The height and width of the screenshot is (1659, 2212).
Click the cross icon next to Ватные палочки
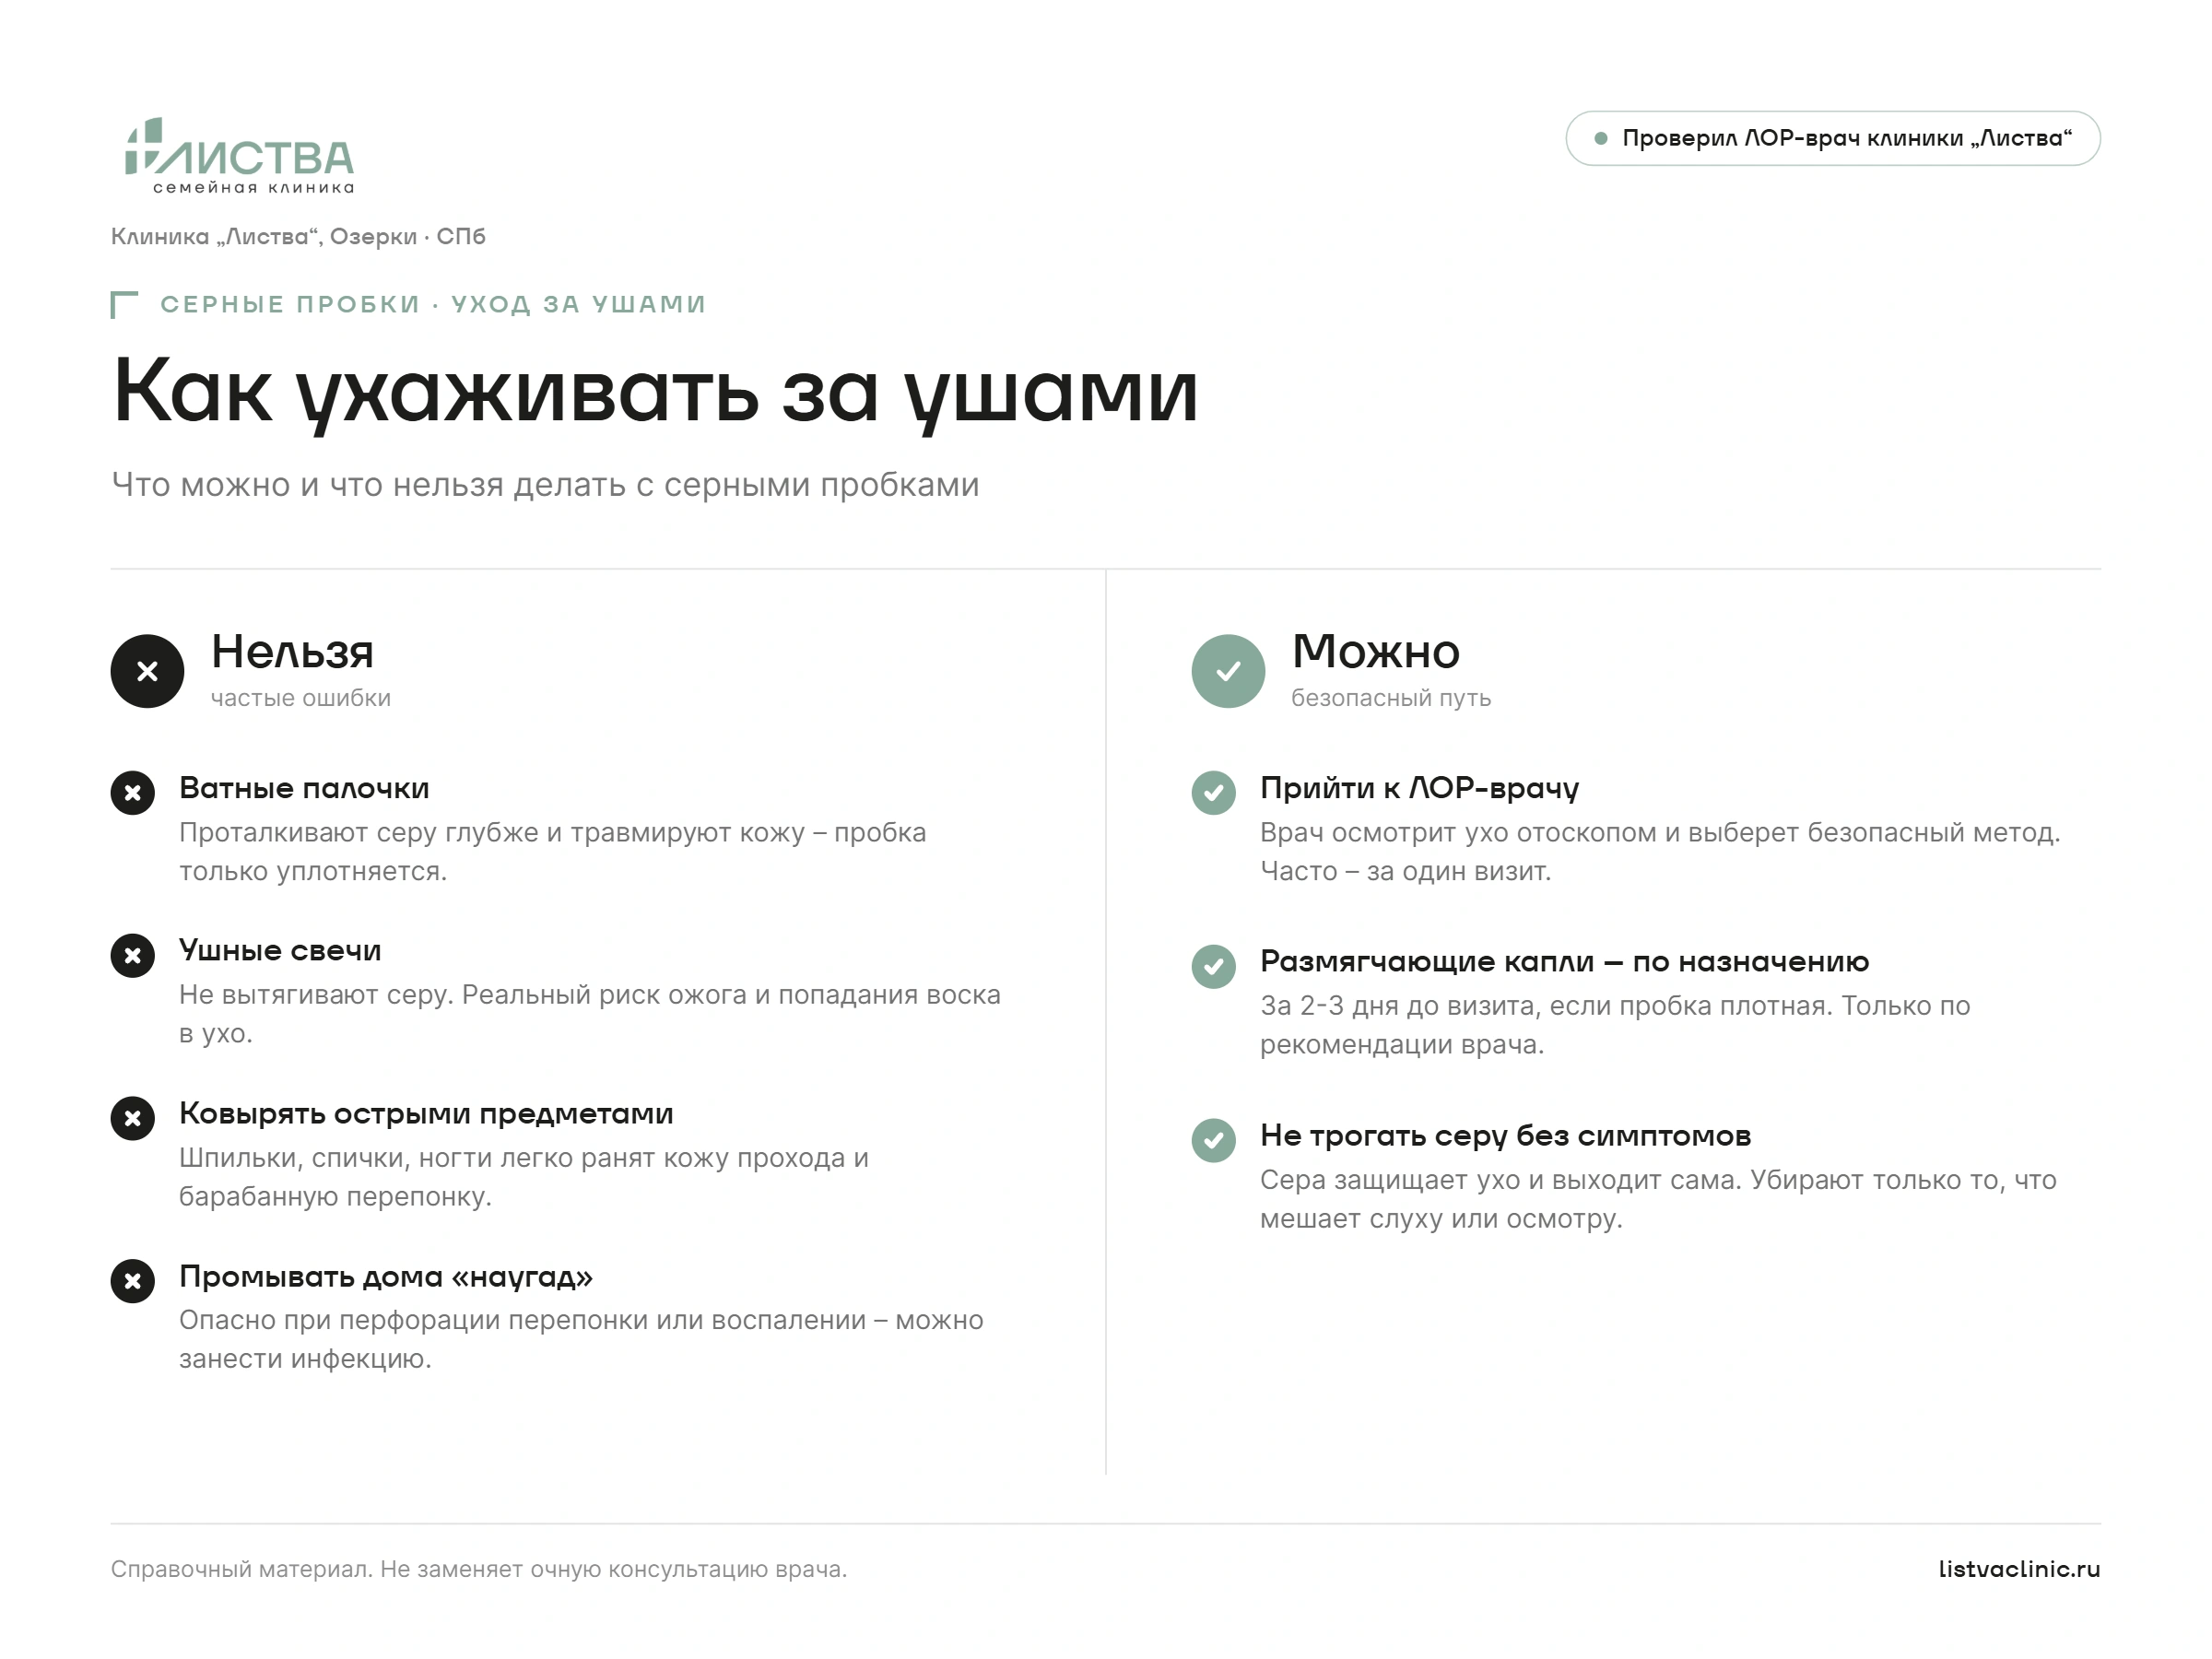tap(132, 793)
